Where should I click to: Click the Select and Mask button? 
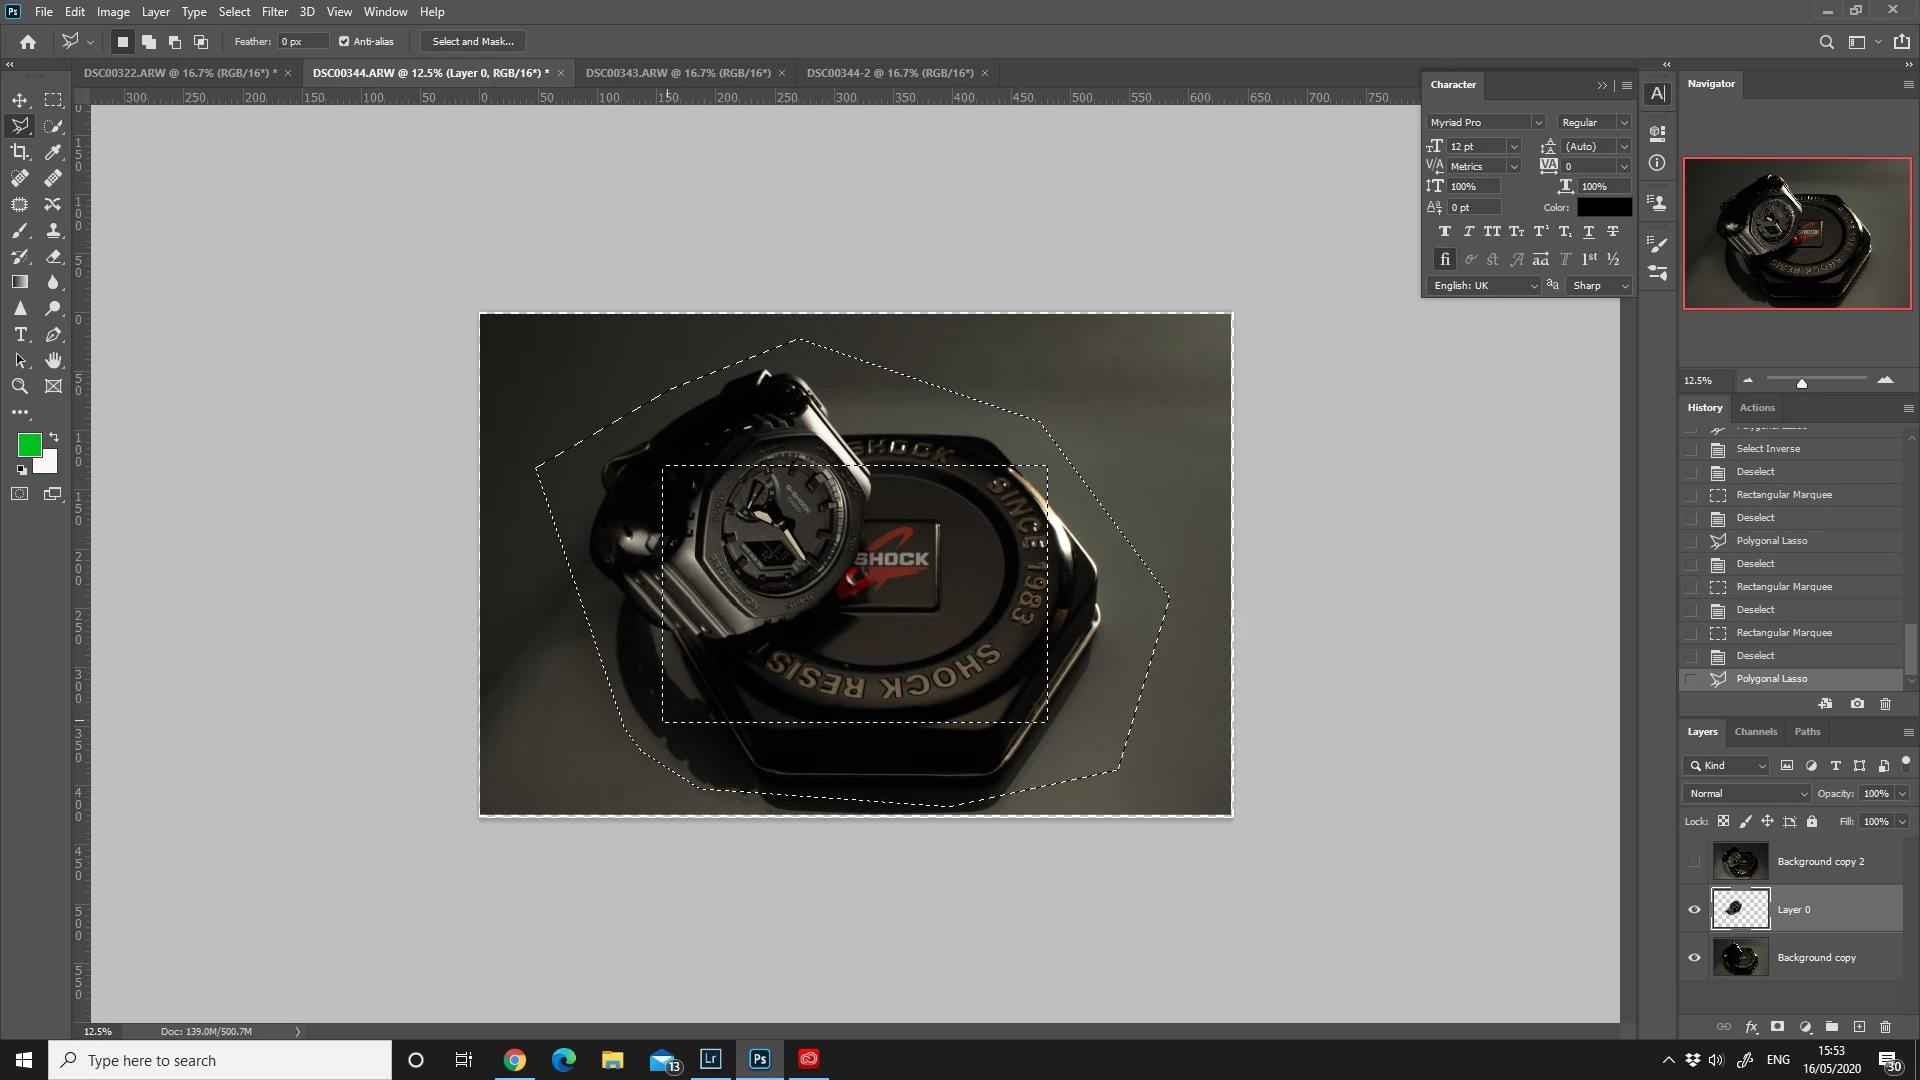pyautogui.click(x=473, y=42)
